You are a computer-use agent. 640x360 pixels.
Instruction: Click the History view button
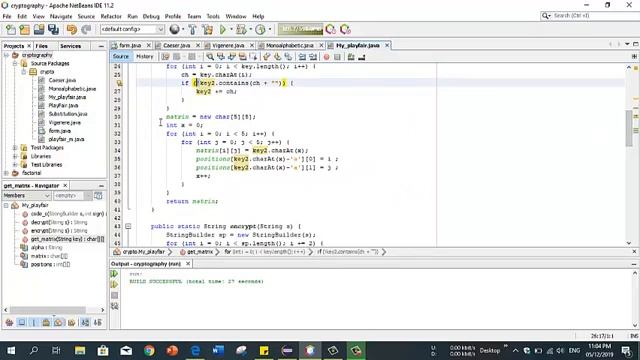[144, 57]
